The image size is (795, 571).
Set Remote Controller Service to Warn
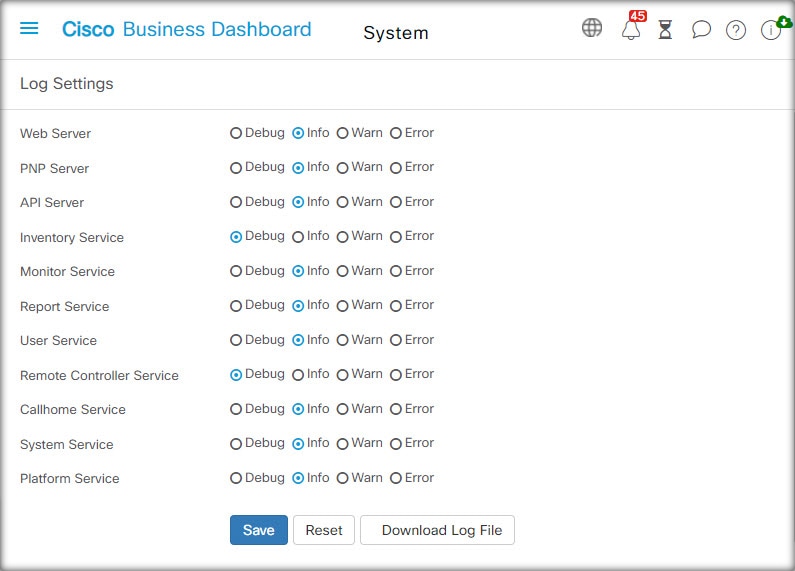(x=343, y=374)
